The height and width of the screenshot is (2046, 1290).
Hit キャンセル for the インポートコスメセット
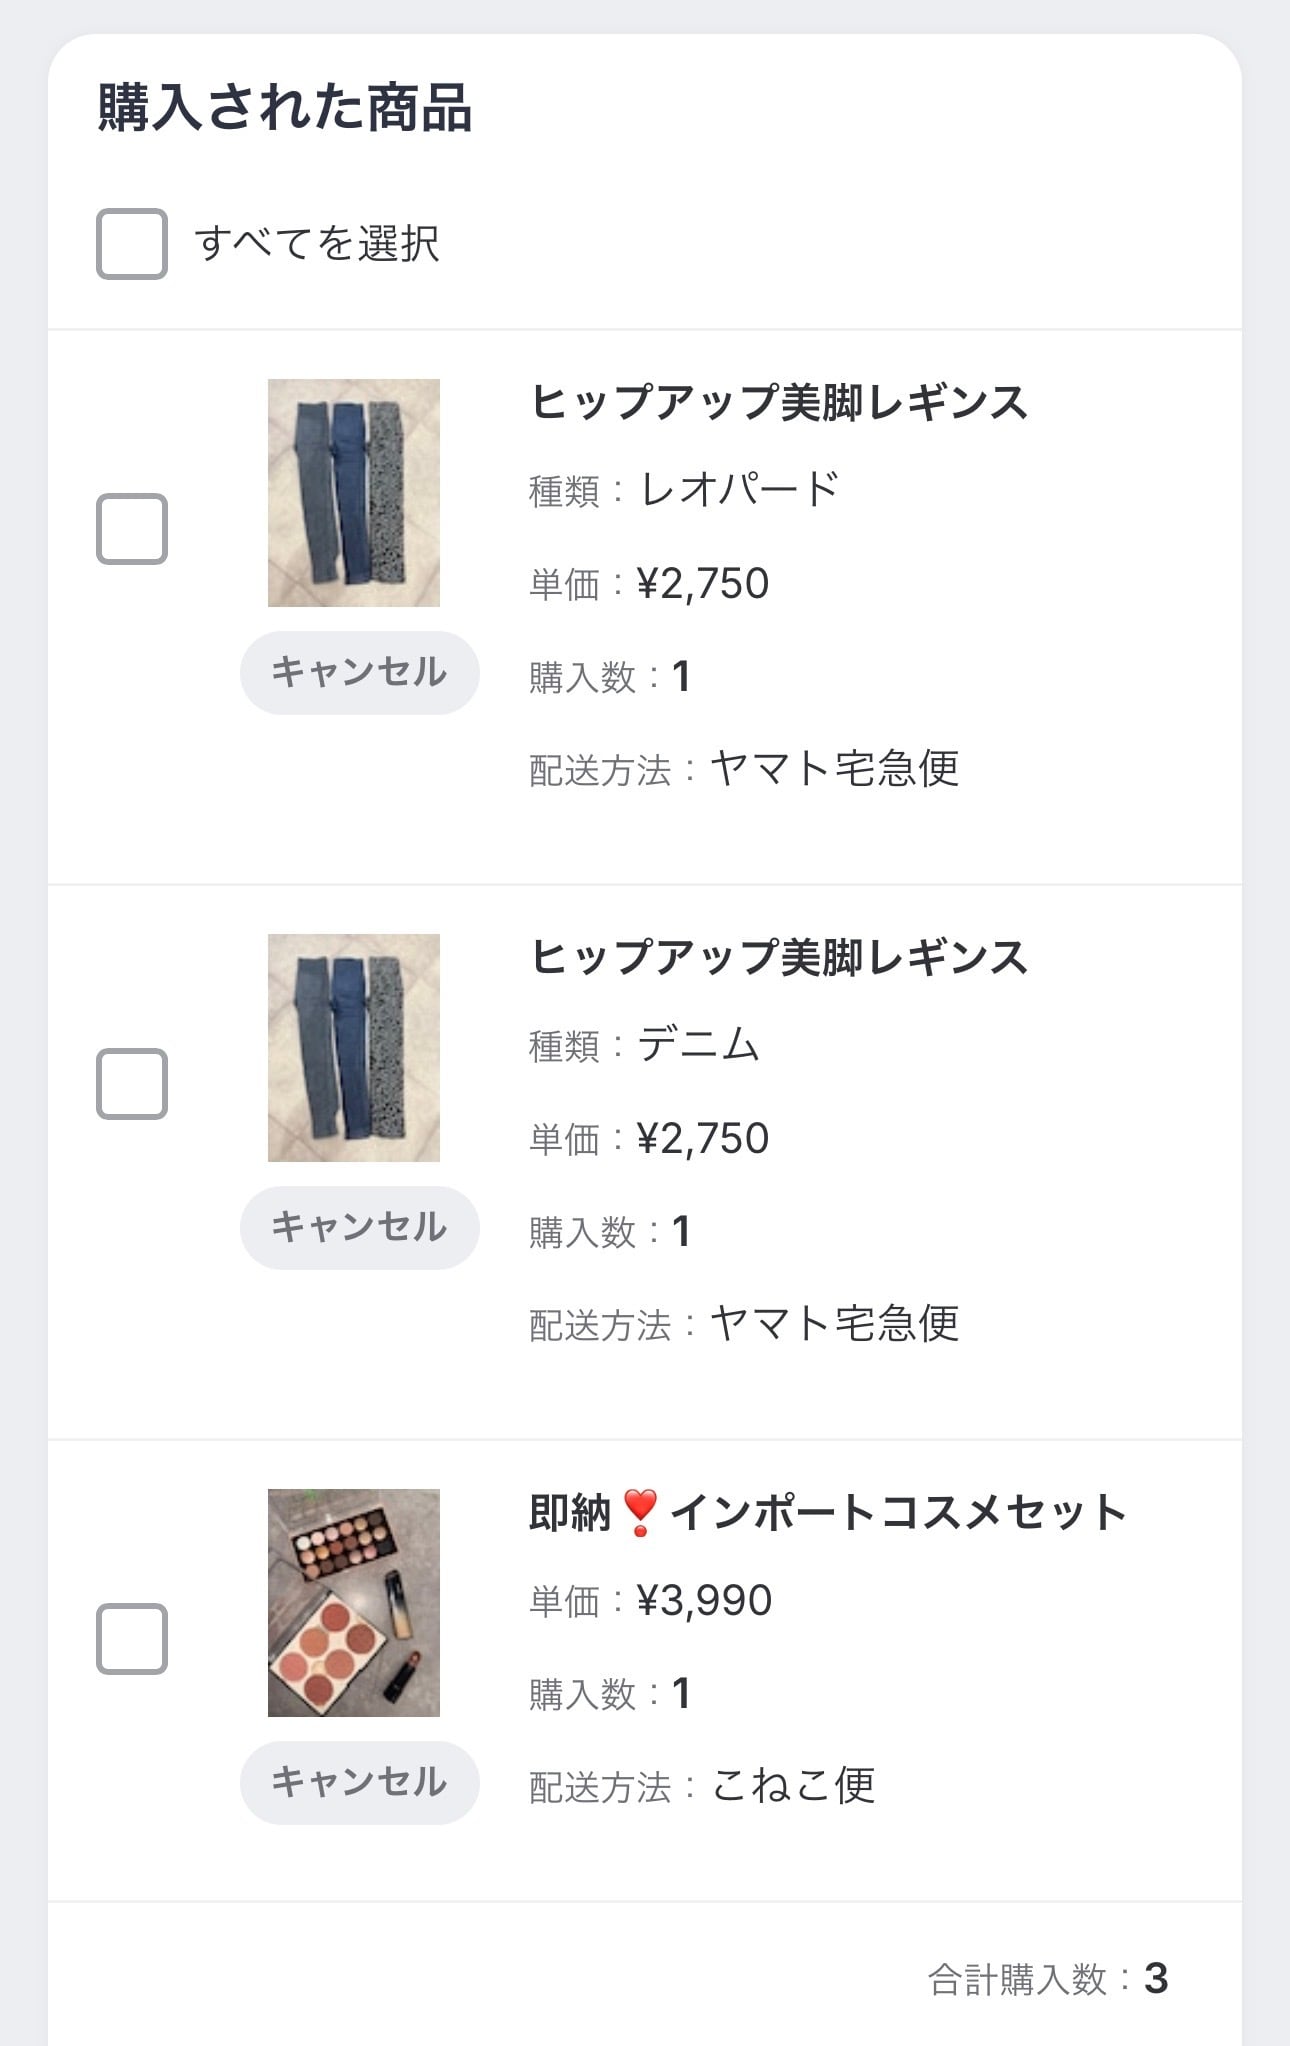[x=359, y=1783]
